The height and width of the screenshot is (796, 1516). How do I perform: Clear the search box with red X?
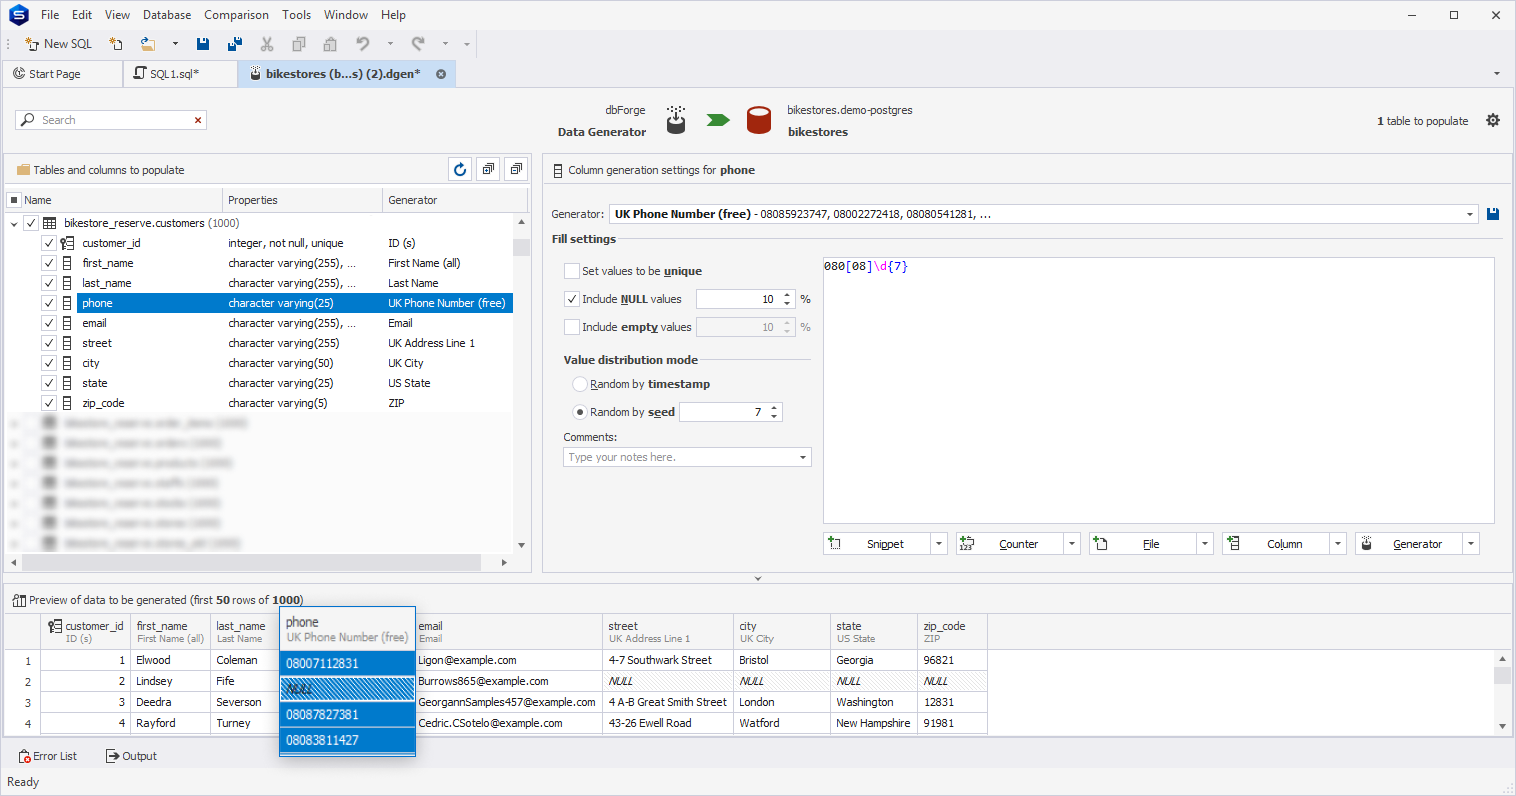click(198, 120)
